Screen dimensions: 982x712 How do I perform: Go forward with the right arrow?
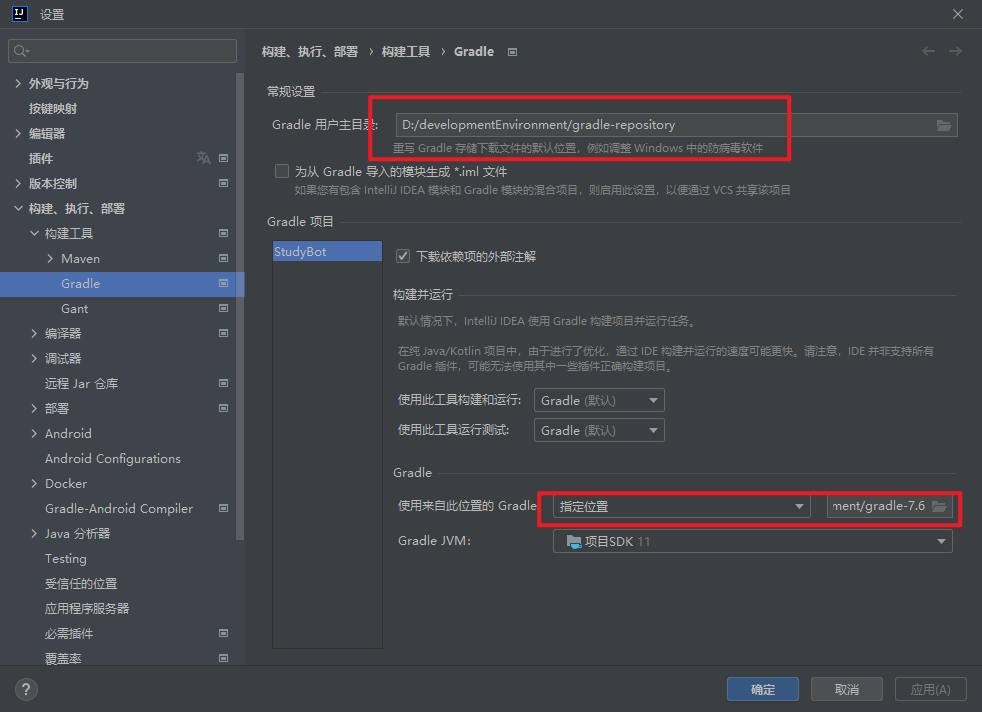pyautogui.click(x=955, y=51)
